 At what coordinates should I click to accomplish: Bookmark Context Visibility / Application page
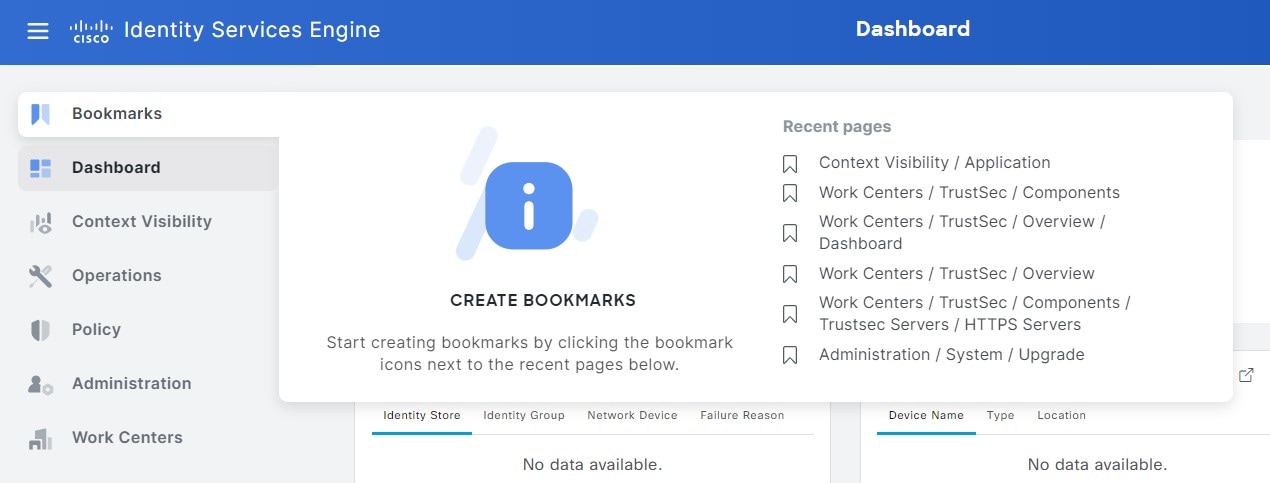click(790, 163)
